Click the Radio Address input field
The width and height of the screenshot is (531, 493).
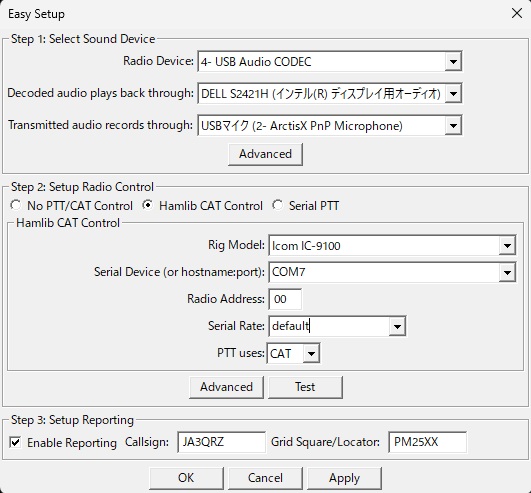click(285, 299)
